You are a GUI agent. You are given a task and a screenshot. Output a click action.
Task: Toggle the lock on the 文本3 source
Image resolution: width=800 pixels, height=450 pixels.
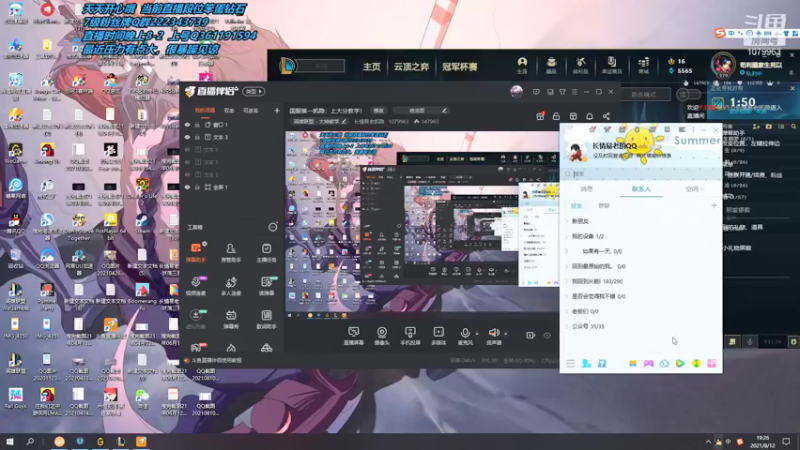coord(197,137)
